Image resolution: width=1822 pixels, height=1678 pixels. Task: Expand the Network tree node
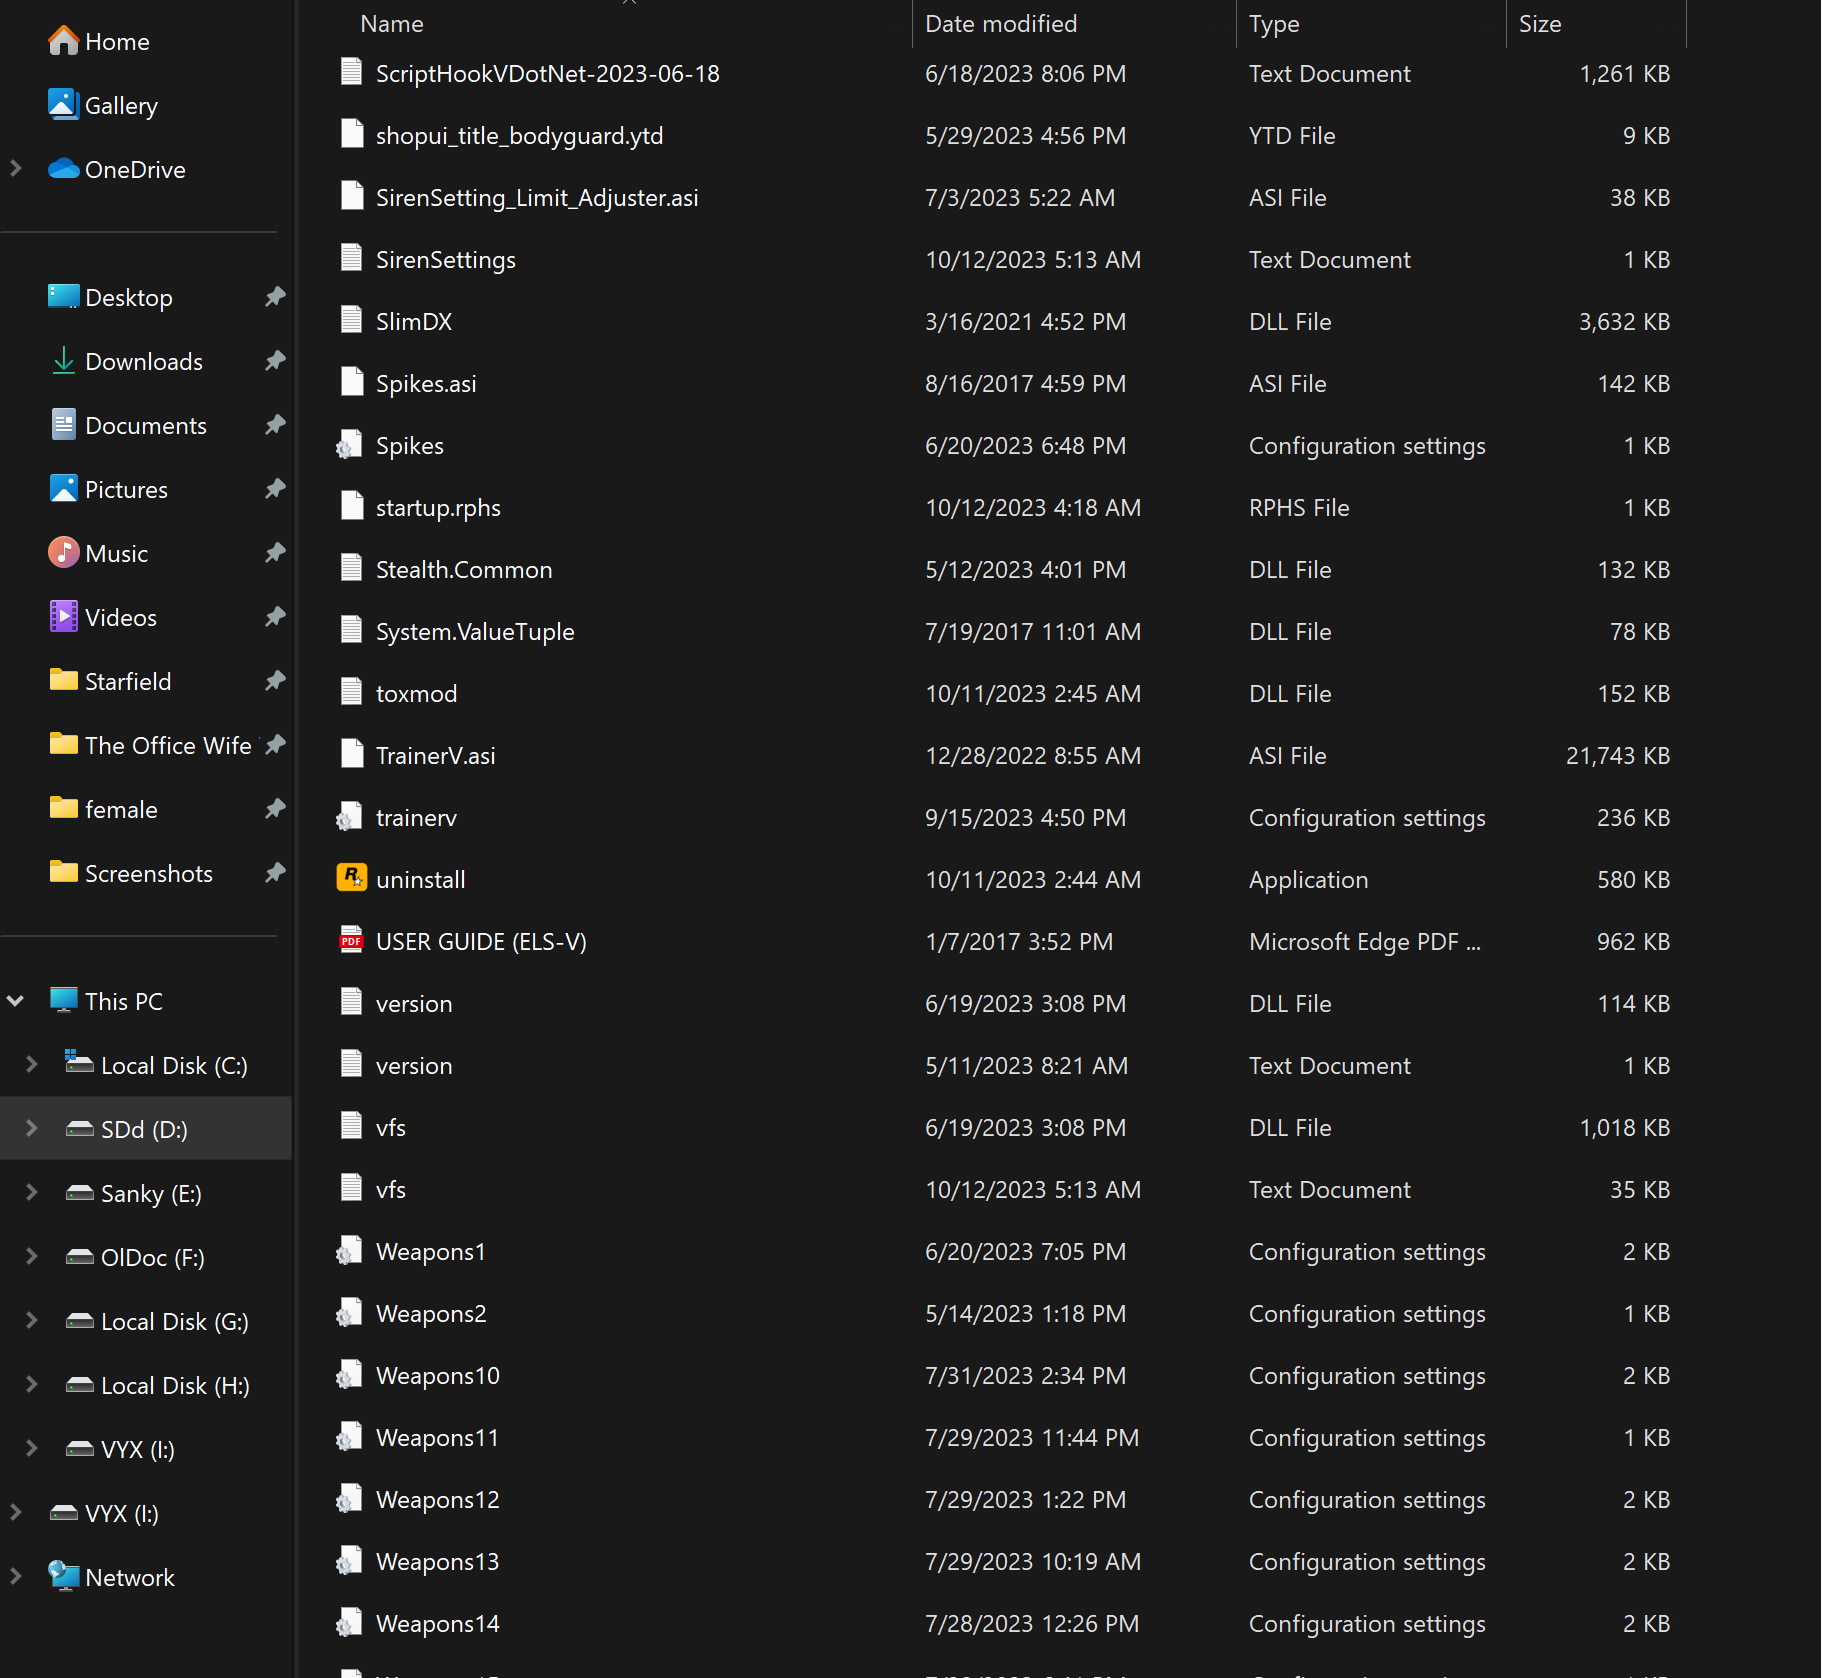(16, 1577)
